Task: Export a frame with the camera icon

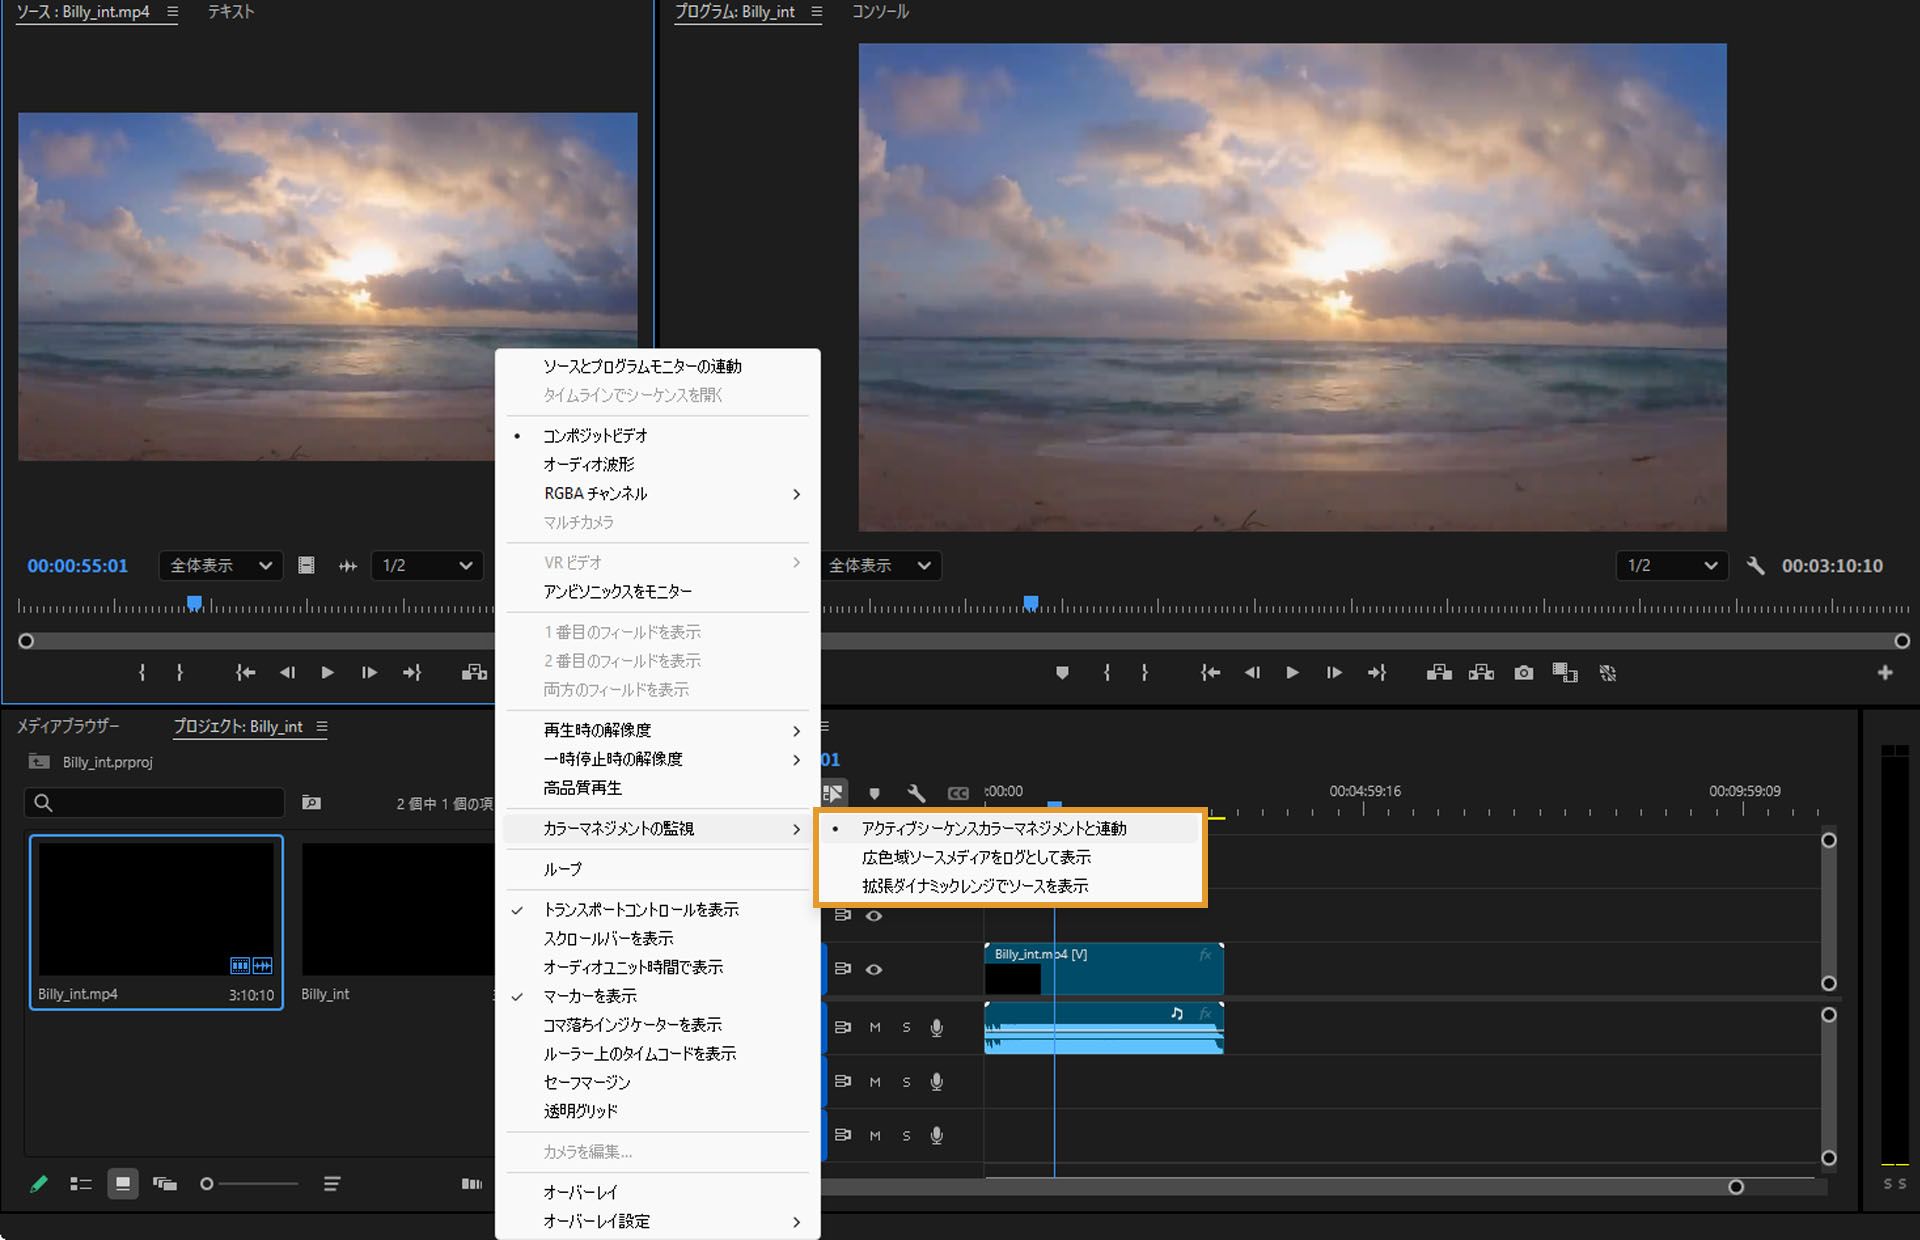Action: [x=1524, y=672]
